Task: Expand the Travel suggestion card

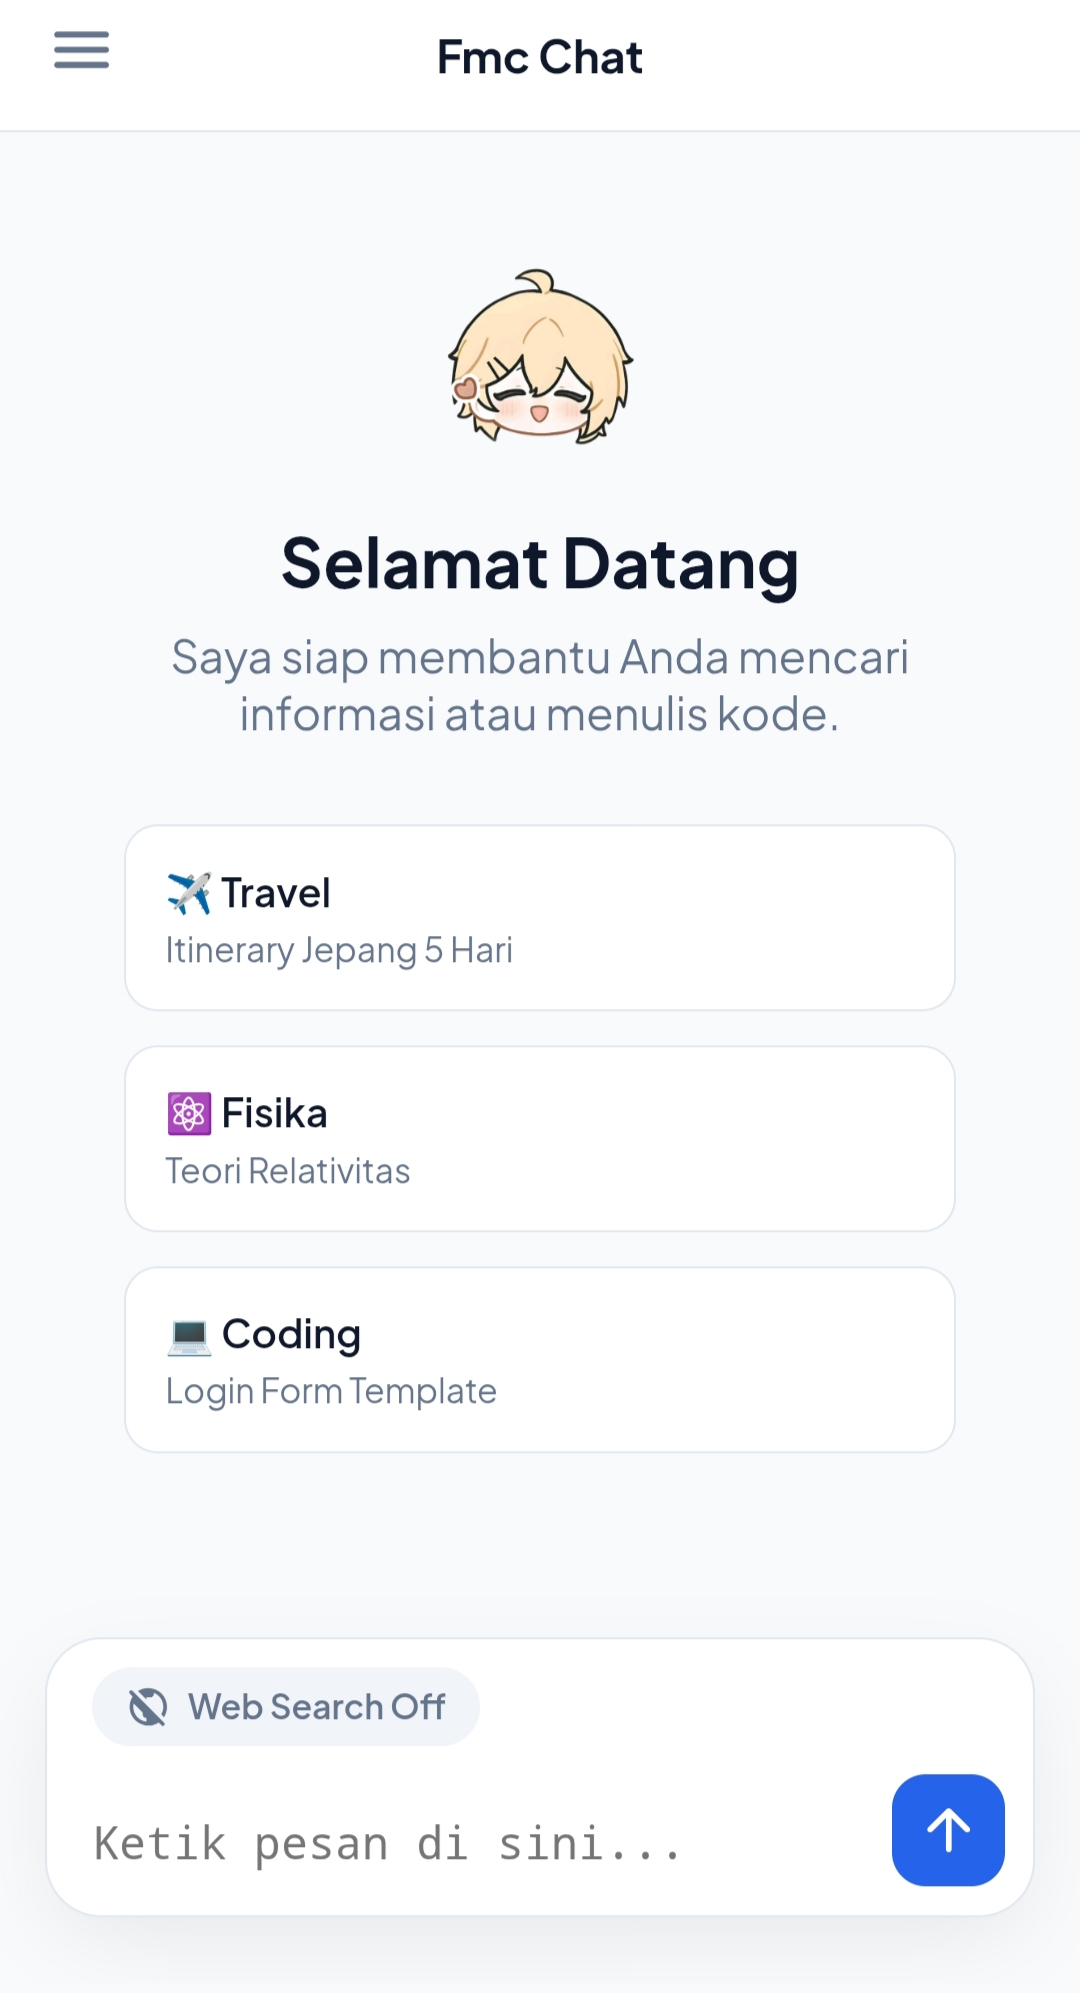Action: pos(540,917)
